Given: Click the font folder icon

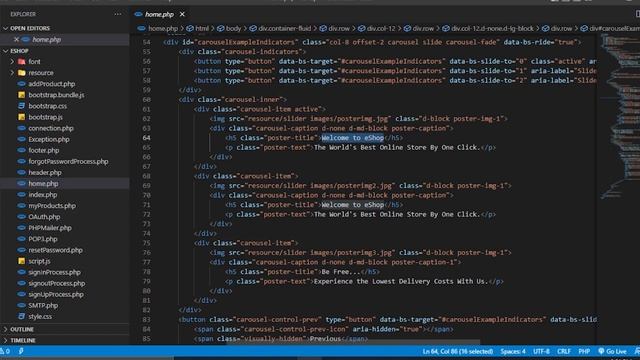Looking at the screenshot, I should pos(22,62).
